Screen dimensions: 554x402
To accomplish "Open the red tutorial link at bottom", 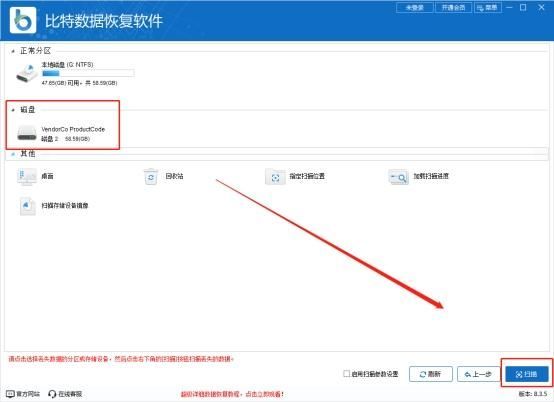I will click(232, 394).
